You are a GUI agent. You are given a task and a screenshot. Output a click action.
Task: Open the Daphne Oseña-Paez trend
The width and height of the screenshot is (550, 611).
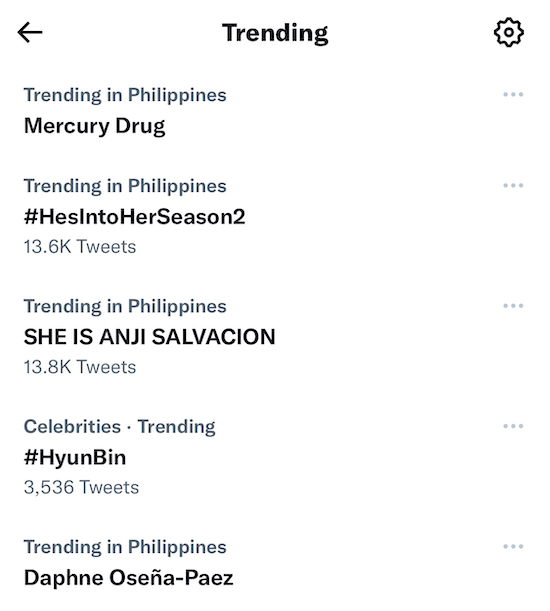click(x=129, y=578)
